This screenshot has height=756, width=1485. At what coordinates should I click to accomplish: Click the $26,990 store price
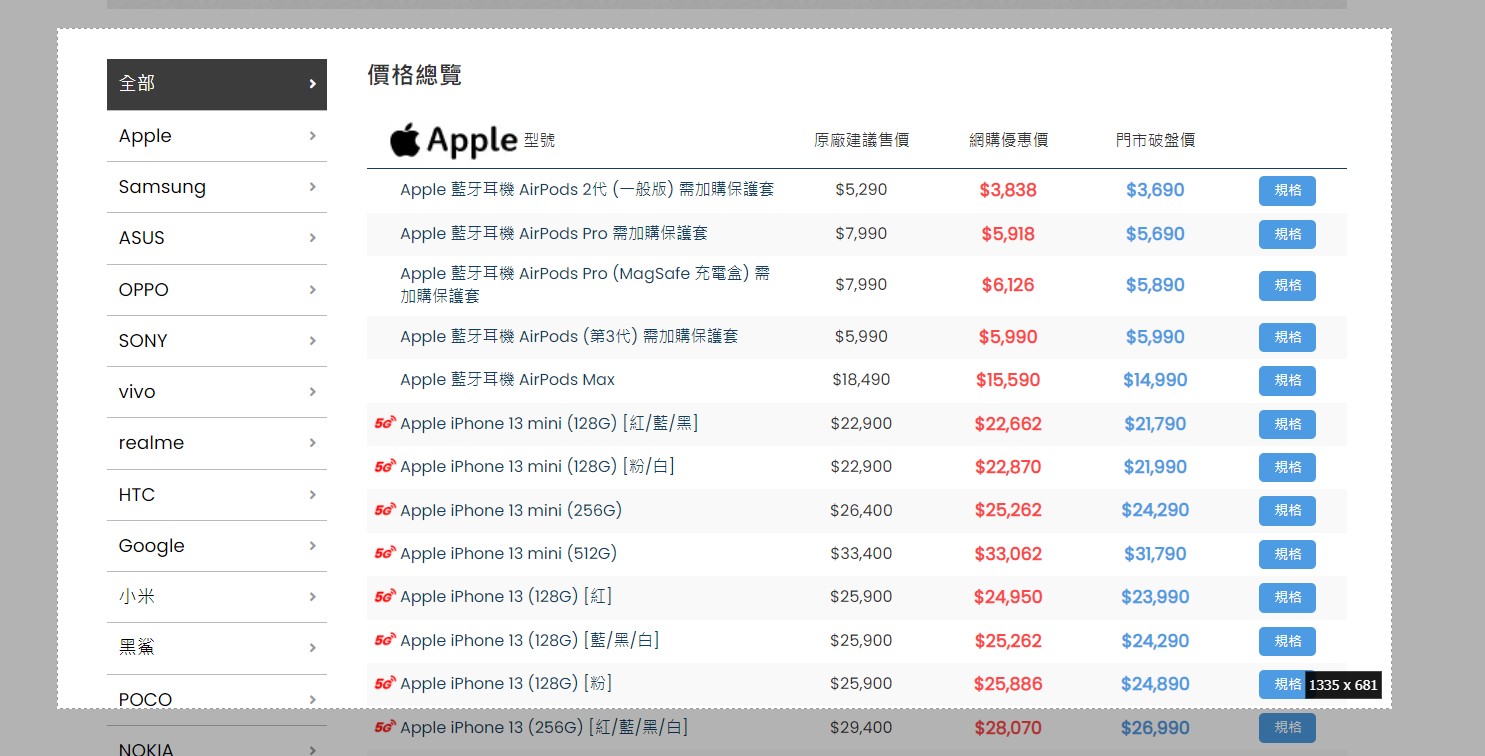(1155, 728)
